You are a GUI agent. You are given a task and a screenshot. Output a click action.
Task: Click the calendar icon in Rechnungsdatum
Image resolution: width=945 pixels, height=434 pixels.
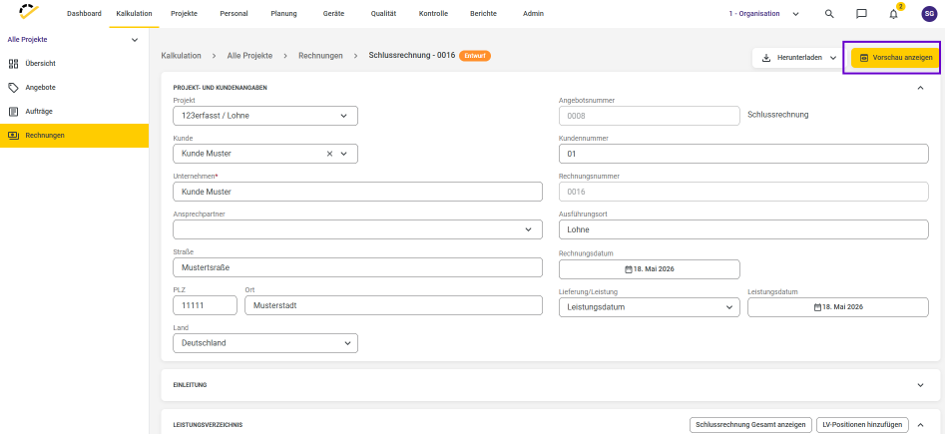tap(629, 269)
